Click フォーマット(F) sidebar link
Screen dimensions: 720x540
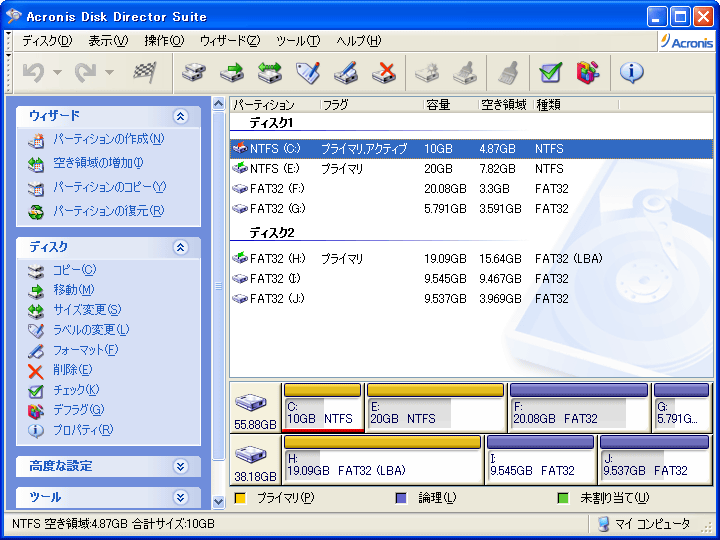(x=85, y=350)
